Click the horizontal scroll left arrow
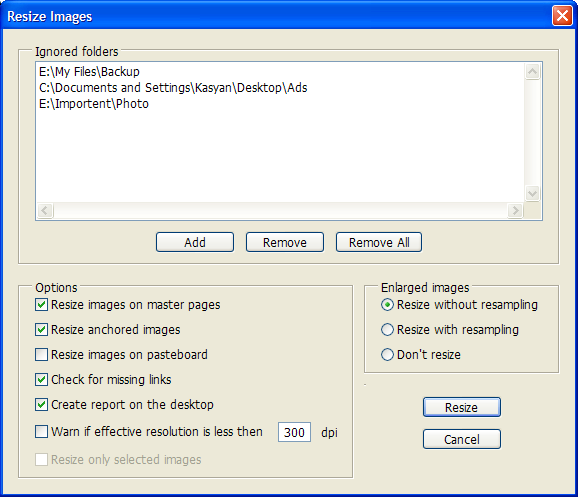Image resolution: width=578 pixels, height=497 pixels. (45, 211)
